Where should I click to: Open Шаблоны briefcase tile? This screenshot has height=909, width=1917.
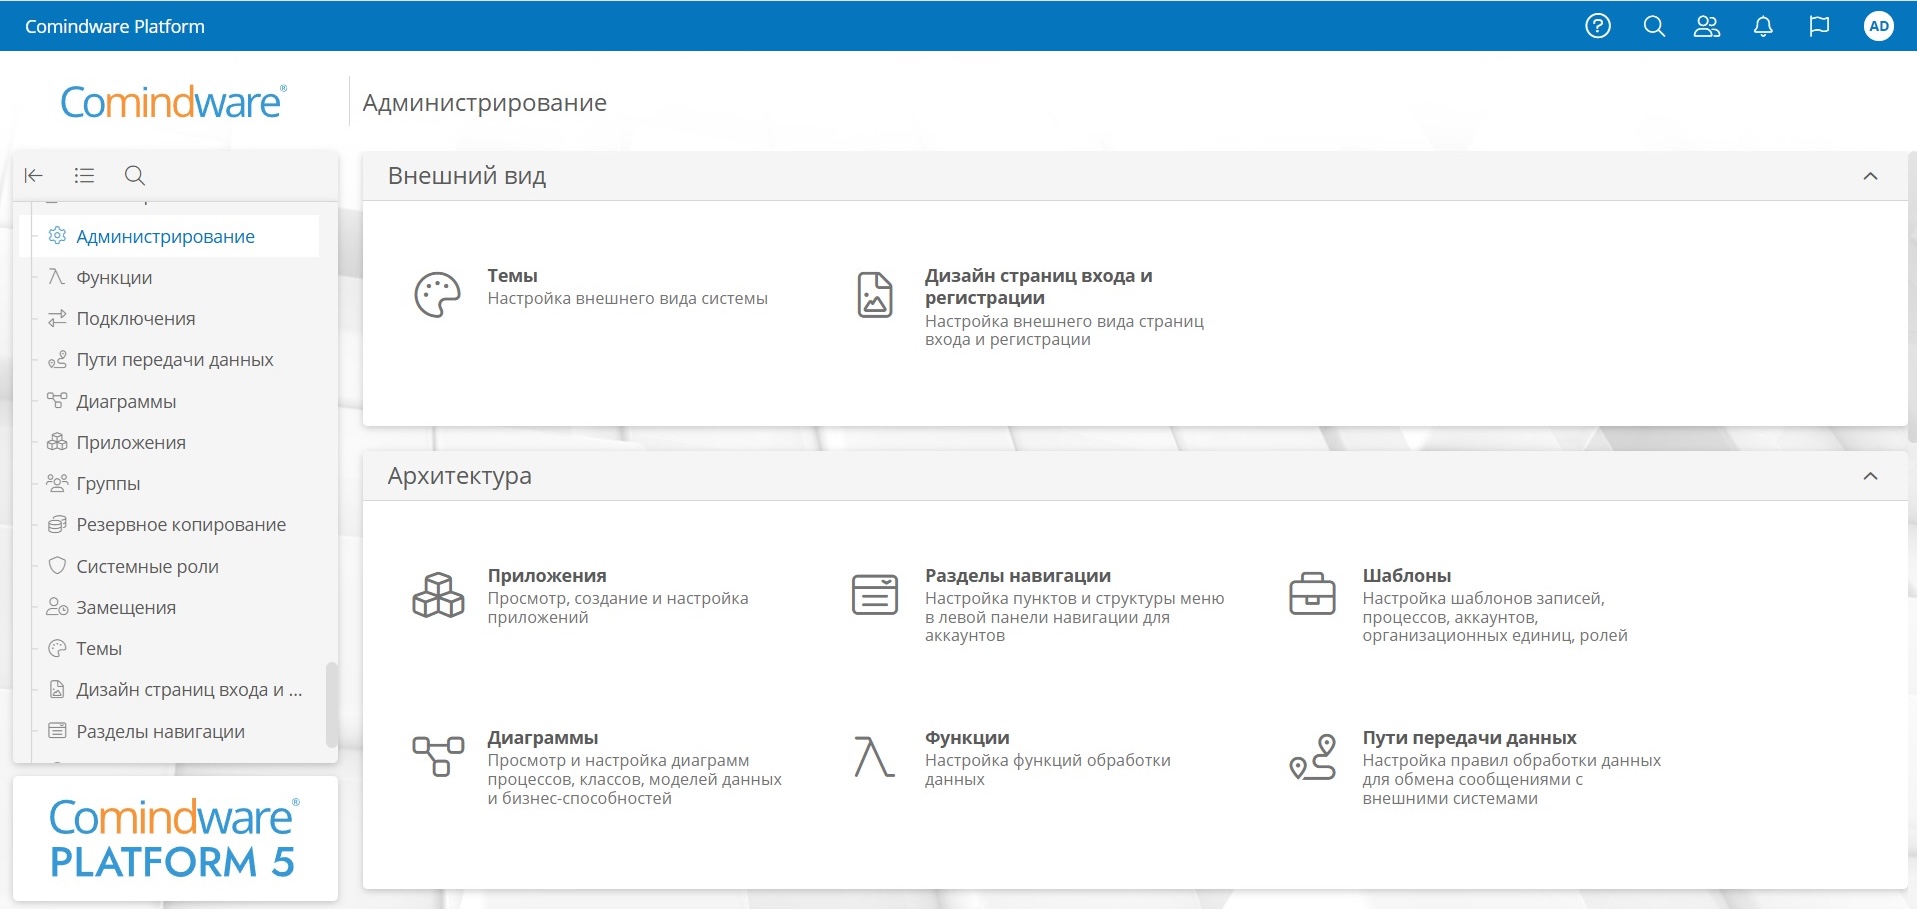point(1406,576)
